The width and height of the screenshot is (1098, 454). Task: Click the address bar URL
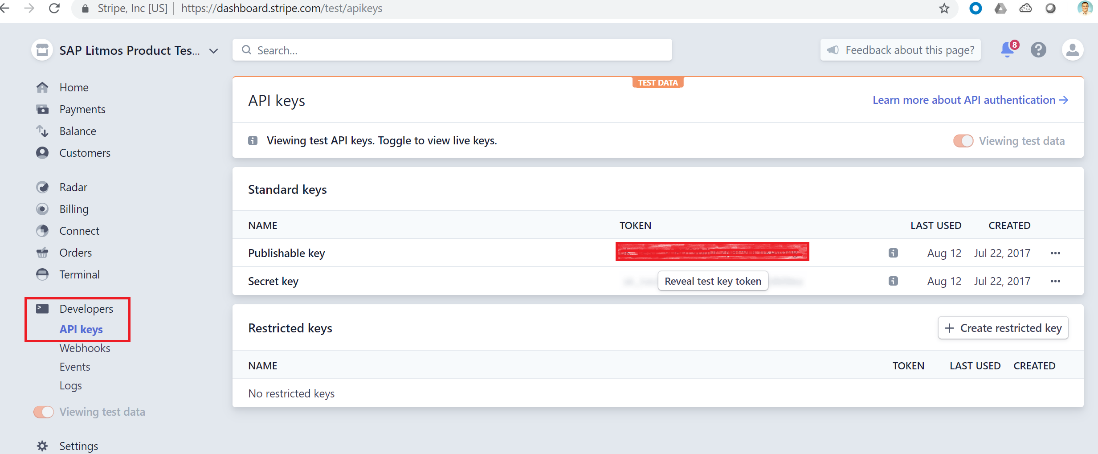point(282,8)
